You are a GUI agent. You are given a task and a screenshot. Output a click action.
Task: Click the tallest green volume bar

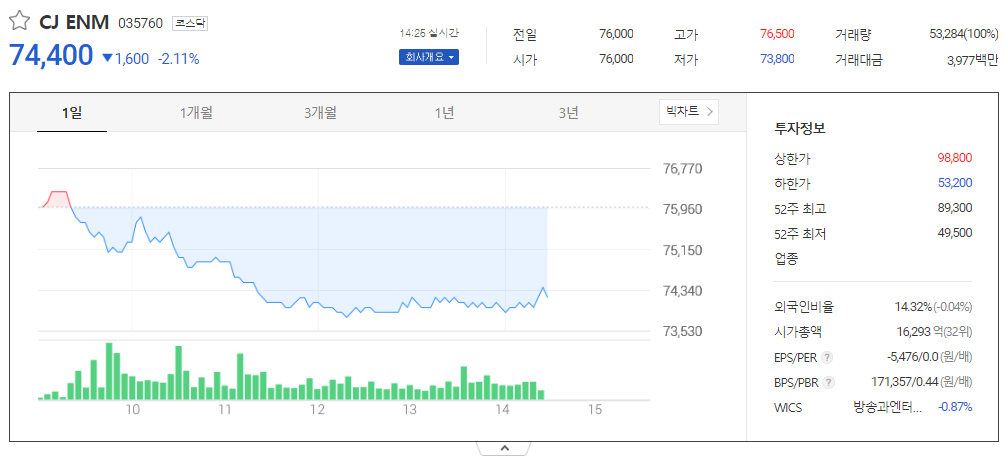click(x=109, y=371)
